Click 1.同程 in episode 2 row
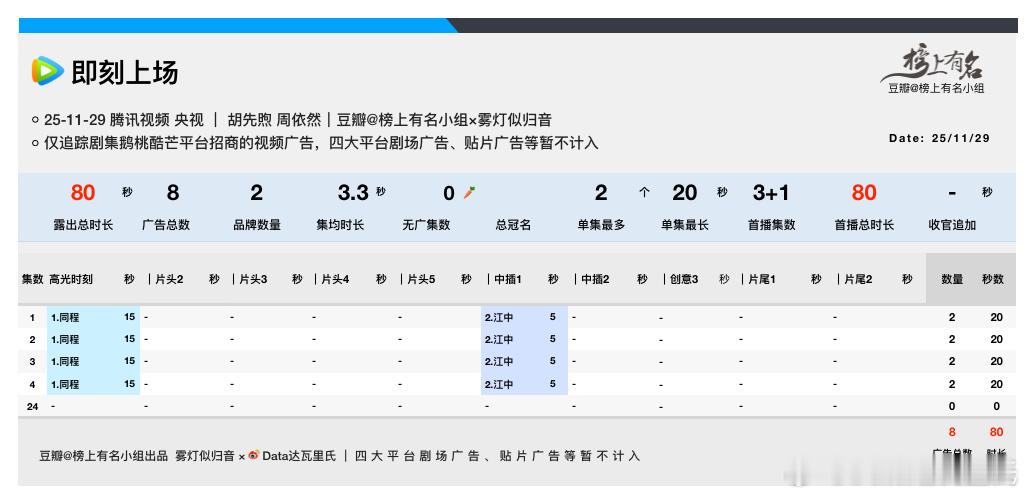The width and height of the screenshot is (1028, 497). (x=65, y=340)
